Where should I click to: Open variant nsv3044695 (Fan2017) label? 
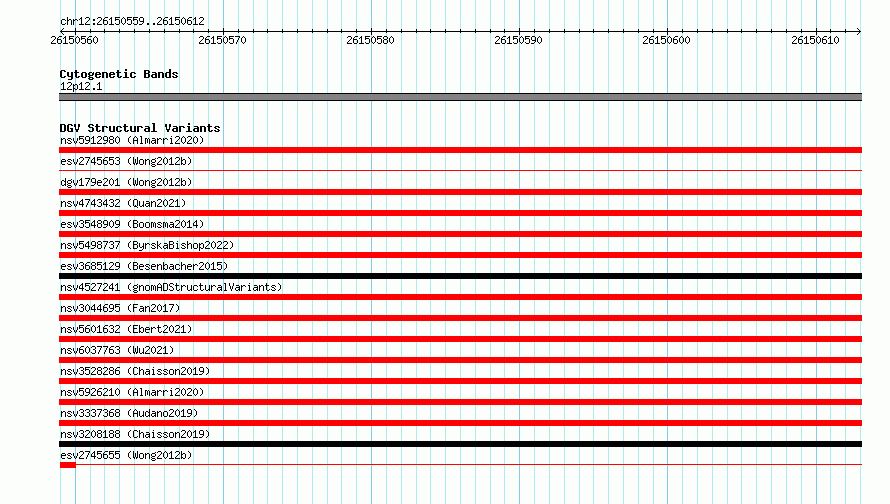click(120, 308)
